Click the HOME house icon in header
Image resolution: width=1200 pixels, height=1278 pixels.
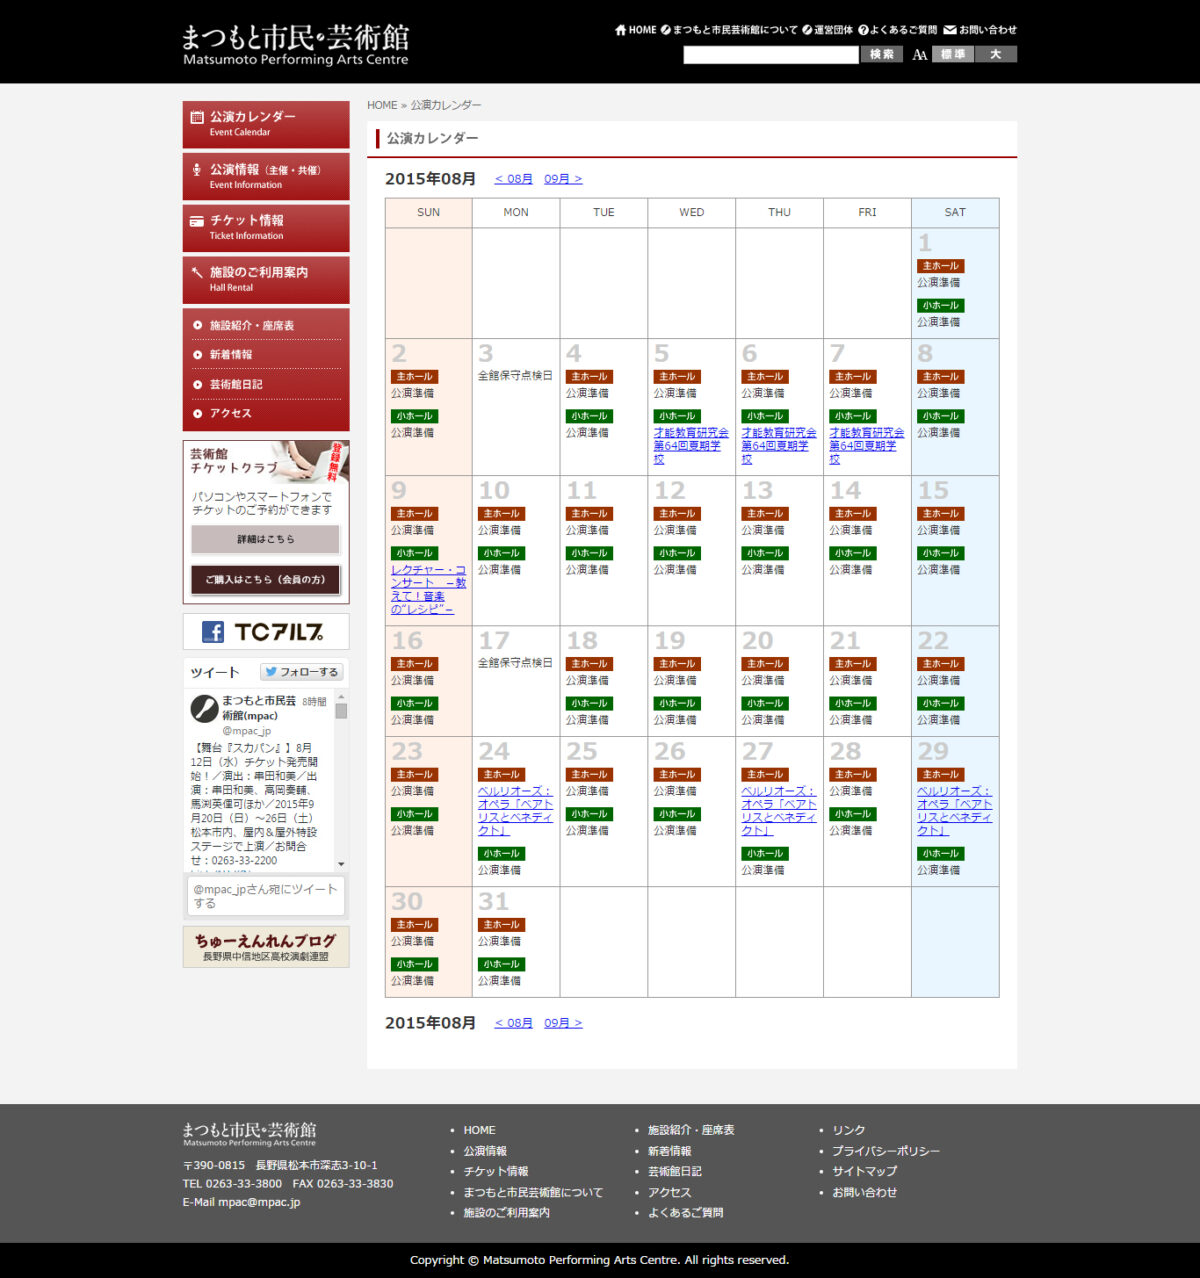coord(620,30)
